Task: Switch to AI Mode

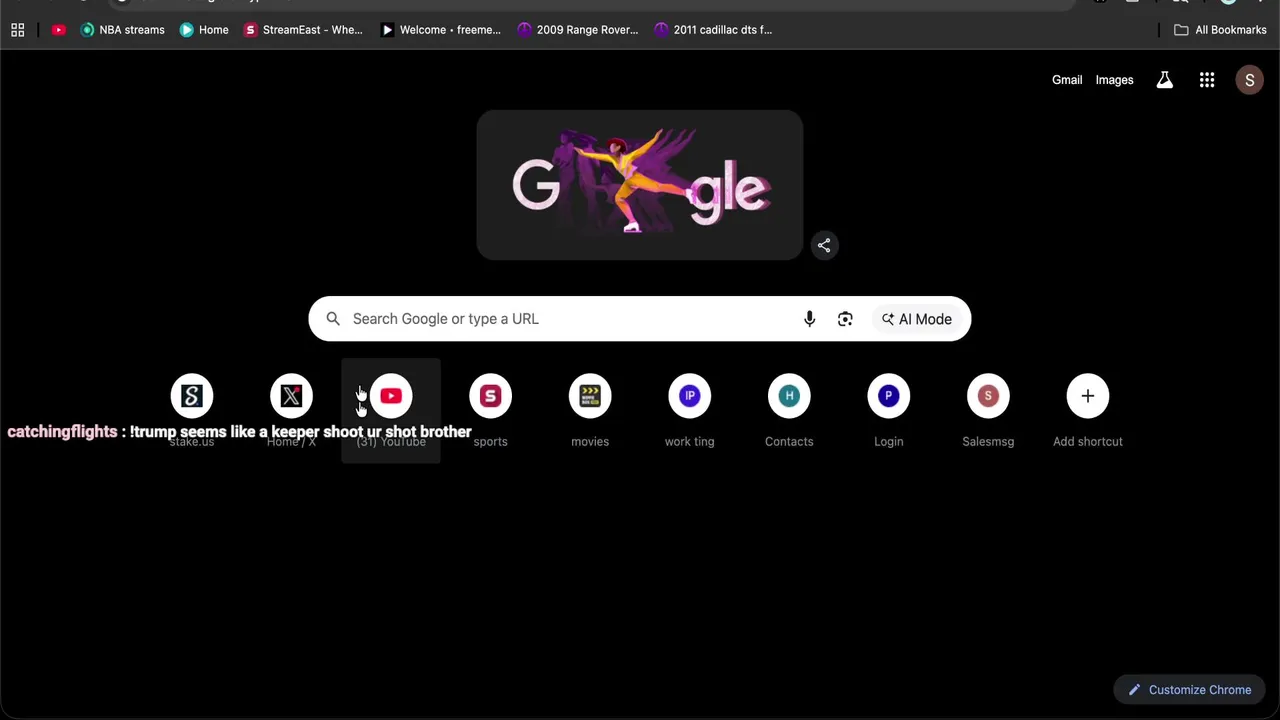Action: 917,319
